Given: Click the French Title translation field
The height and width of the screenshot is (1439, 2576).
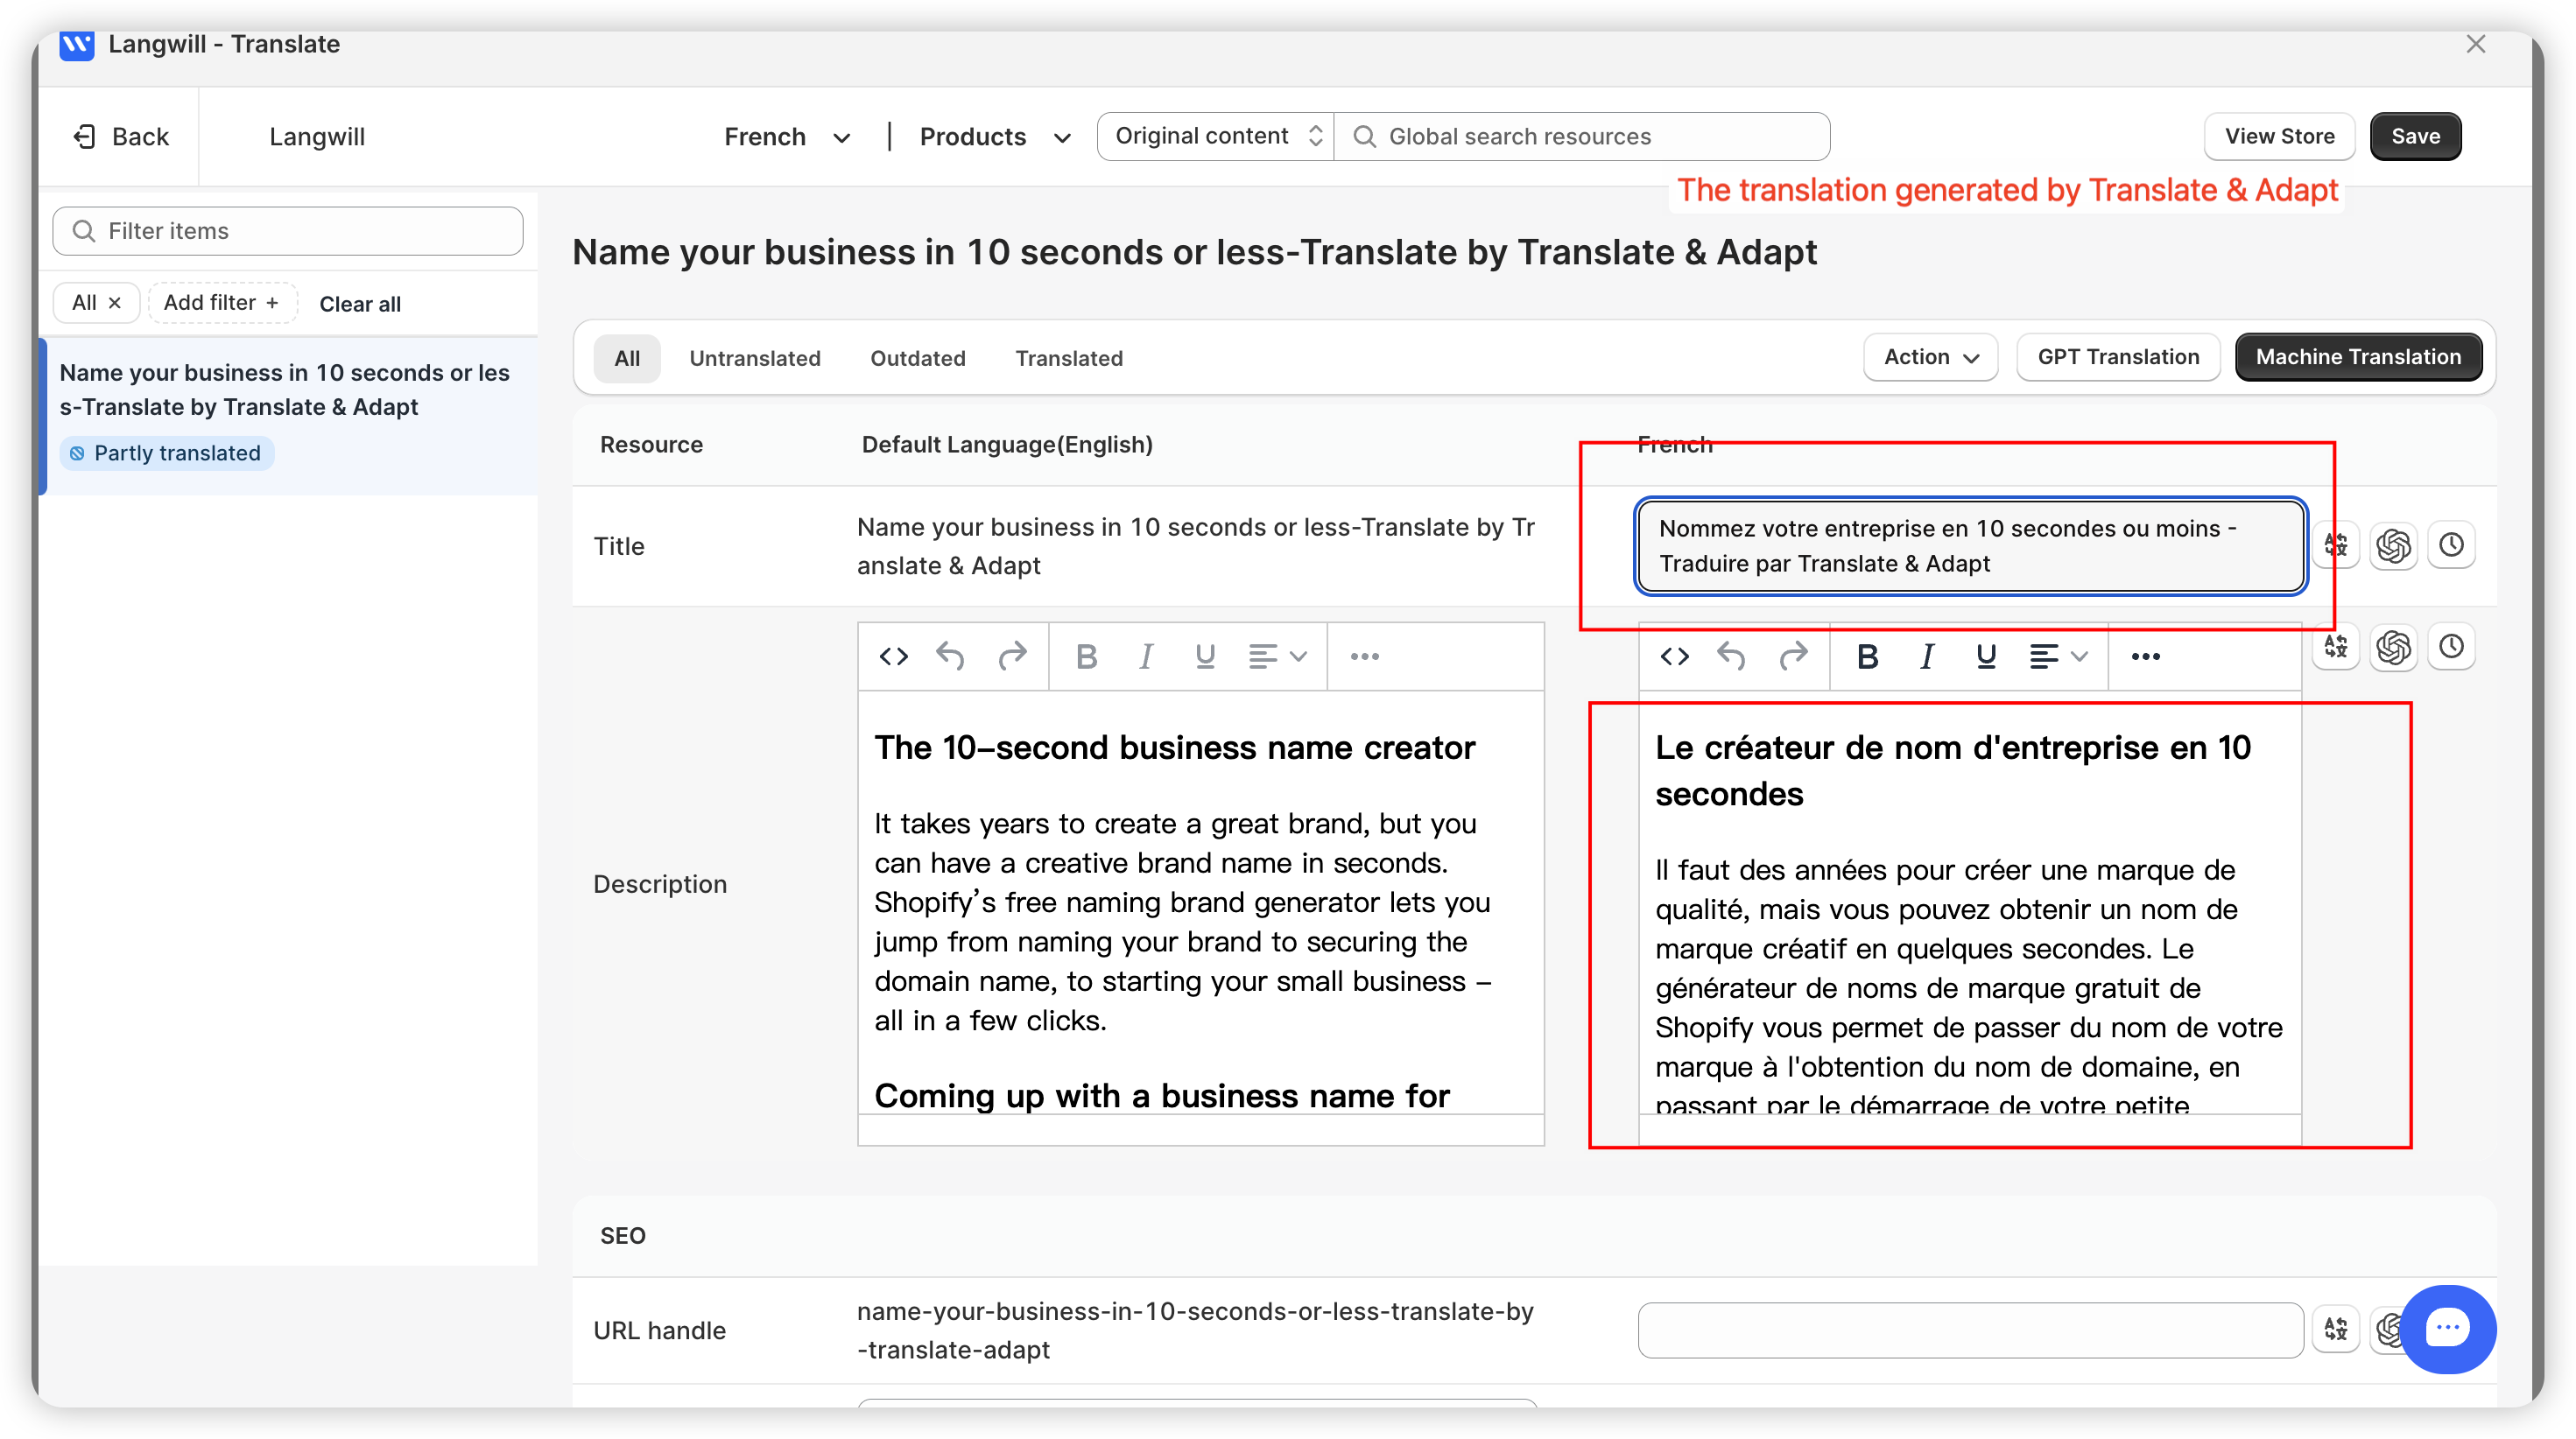Looking at the screenshot, I should [x=1970, y=546].
